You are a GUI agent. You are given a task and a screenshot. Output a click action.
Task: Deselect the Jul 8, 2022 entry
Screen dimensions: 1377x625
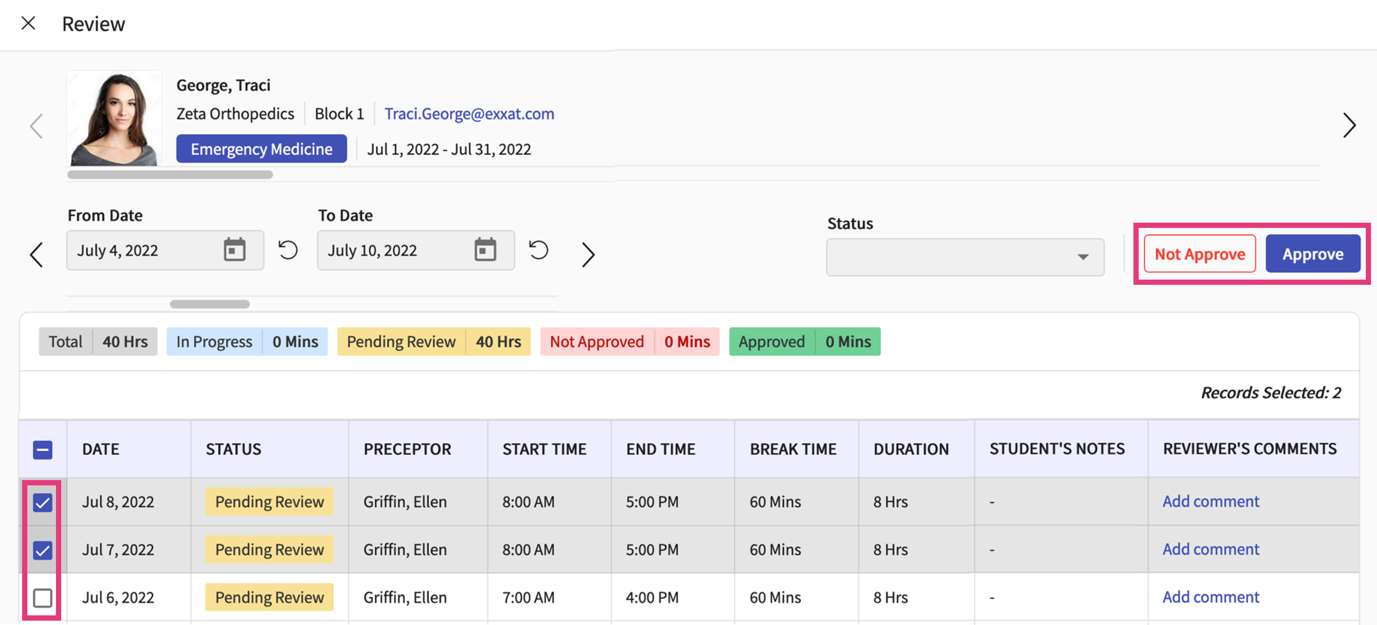point(42,502)
